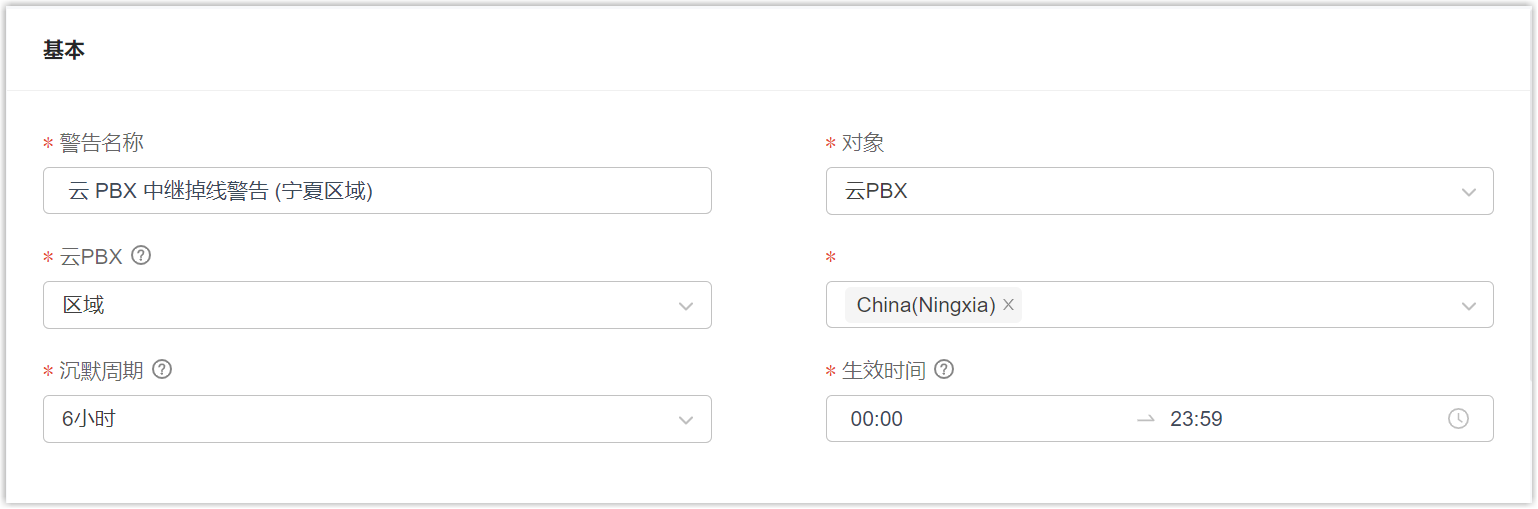This screenshot has width=1538, height=509.
Task: Click the China(Ningxia) tag text
Action: pyautogui.click(x=925, y=305)
